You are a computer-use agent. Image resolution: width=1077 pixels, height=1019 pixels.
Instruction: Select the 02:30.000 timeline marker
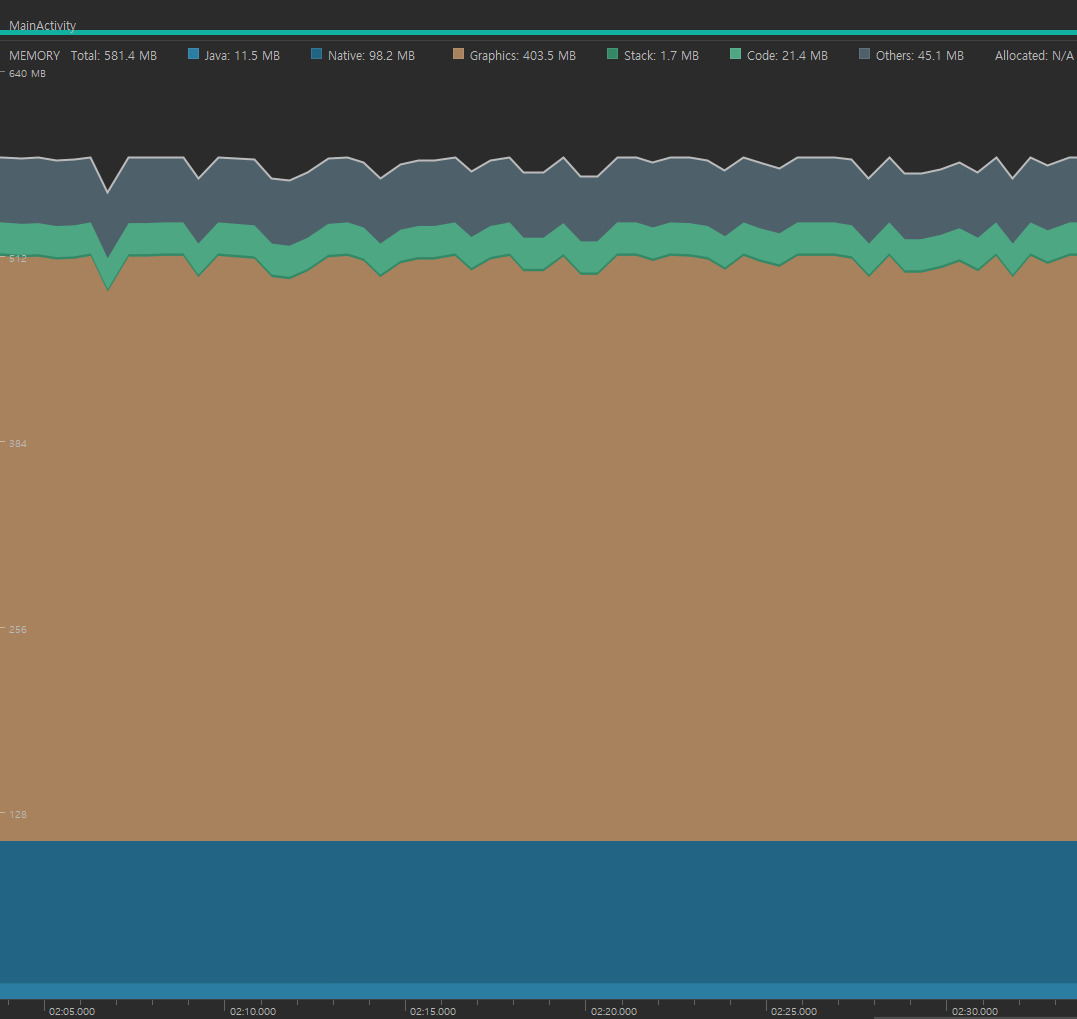click(975, 1011)
